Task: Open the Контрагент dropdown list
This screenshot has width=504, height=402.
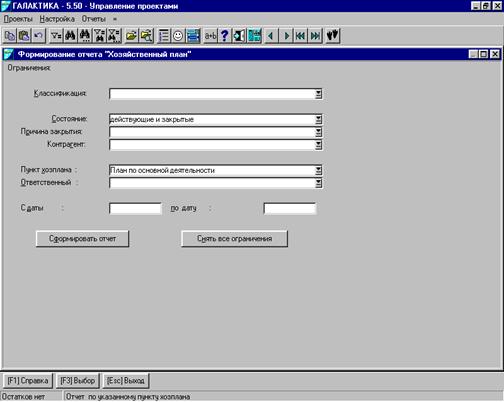Action: pos(318,145)
